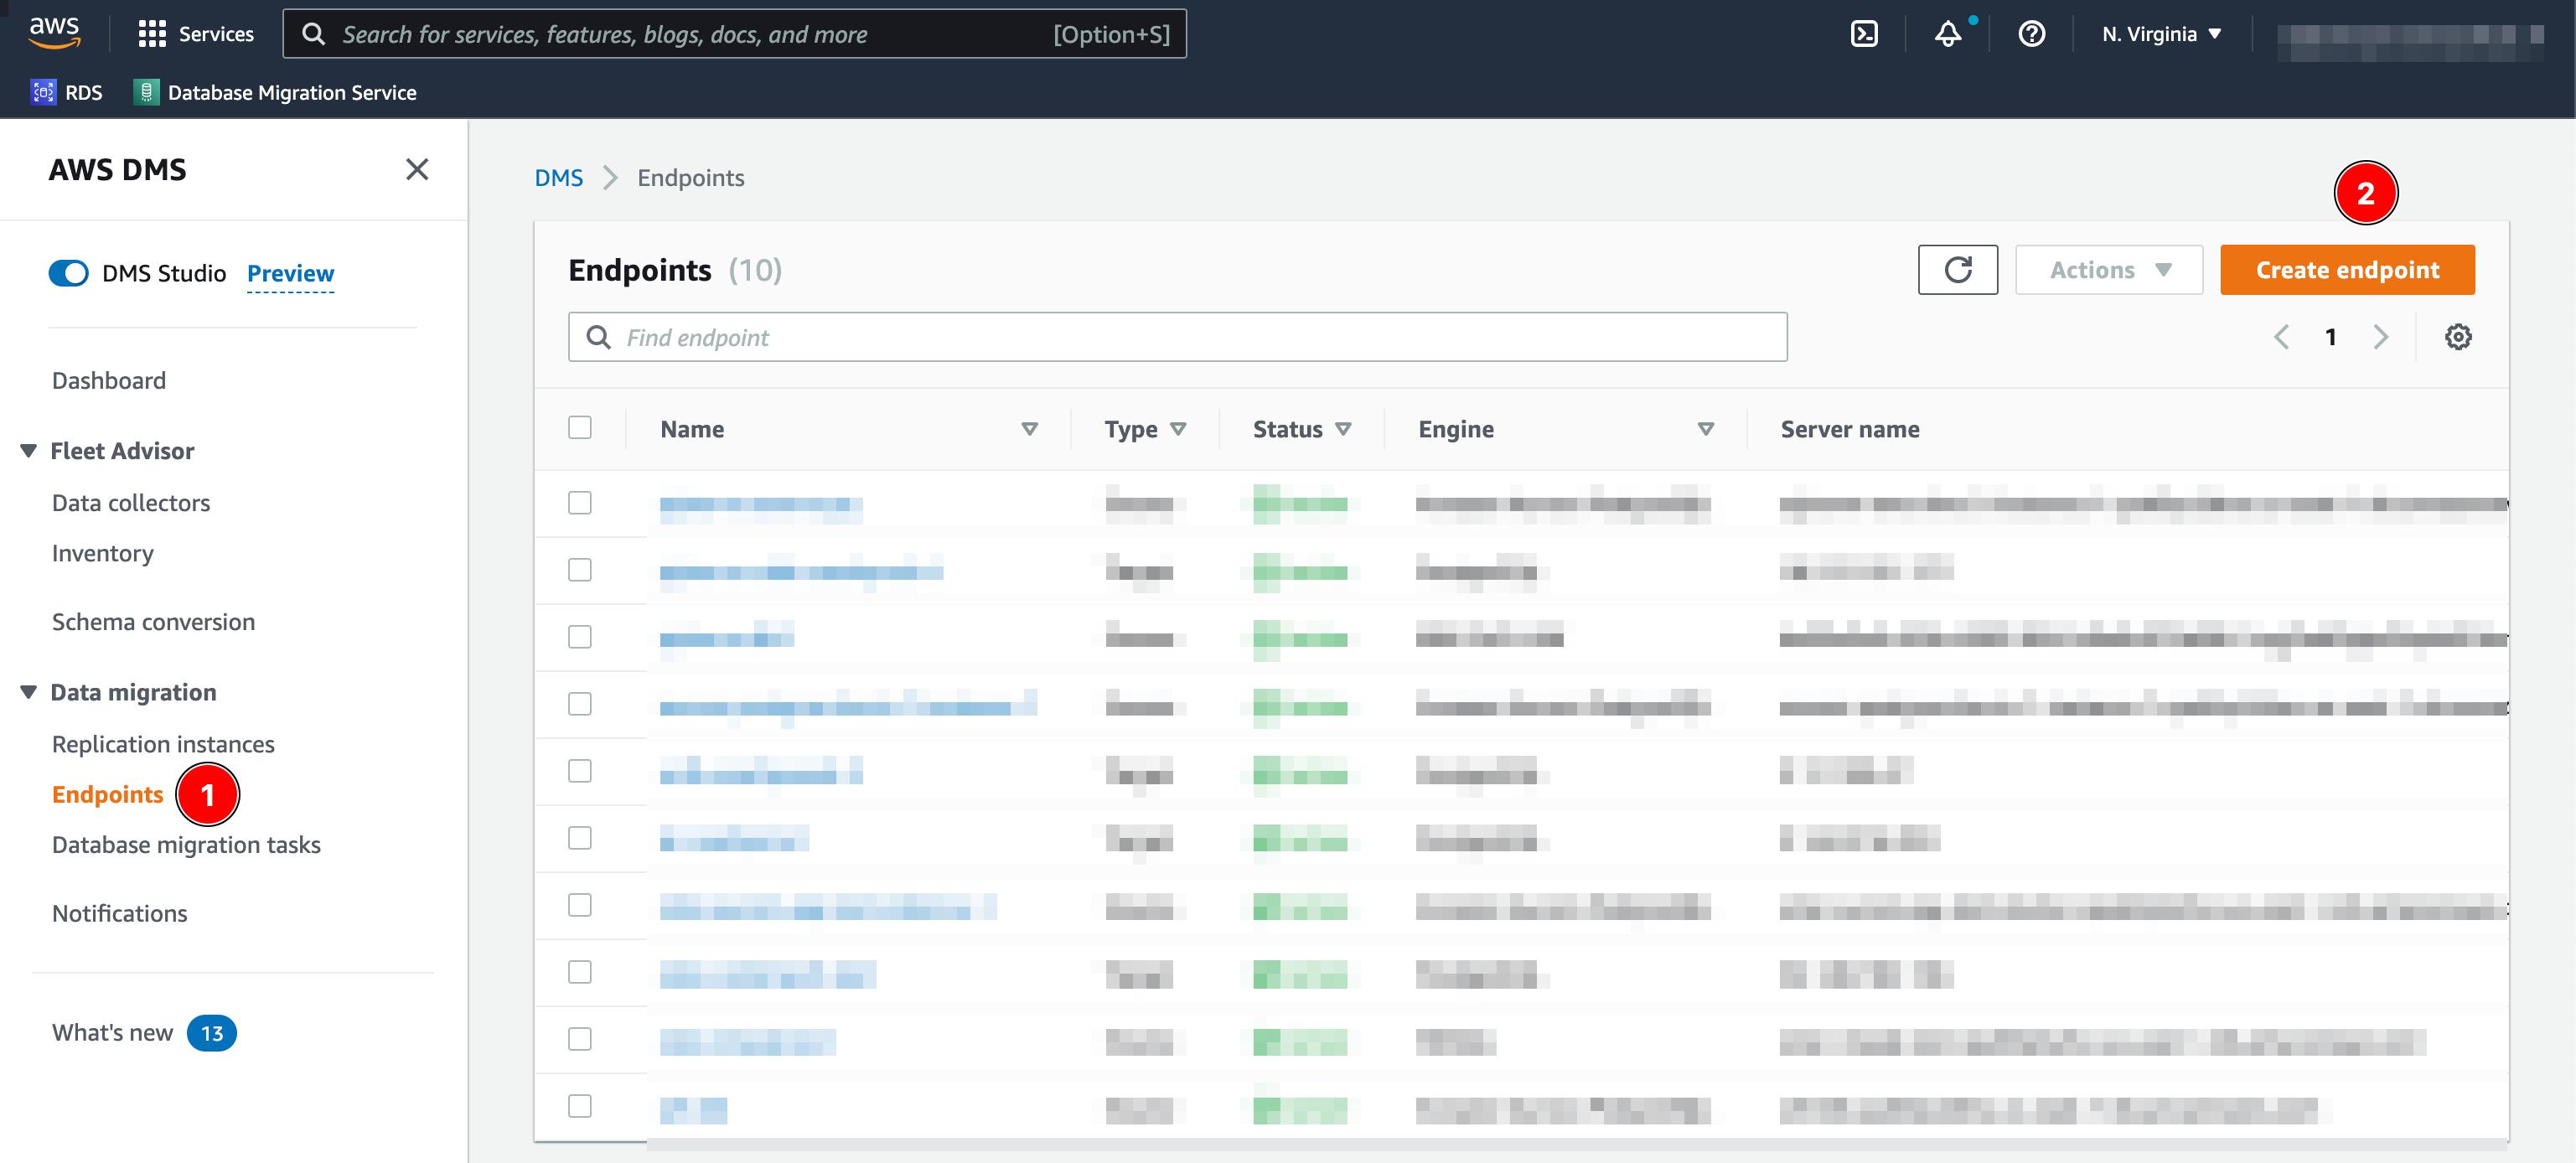
Task: Launch the CloudShell terminal icon
Action: coord(1864,34)
